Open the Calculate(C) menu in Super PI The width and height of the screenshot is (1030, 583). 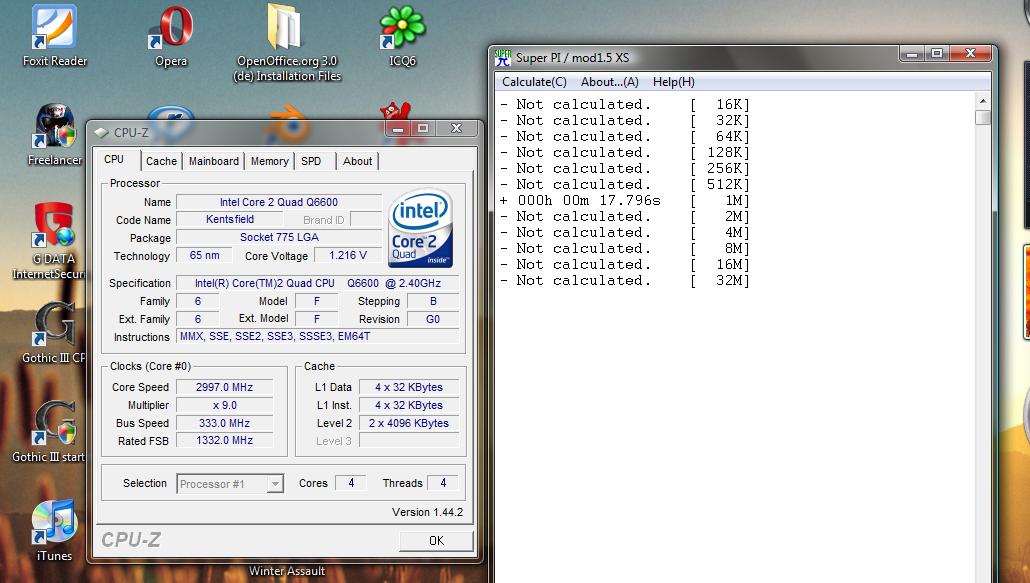point(534,82)
